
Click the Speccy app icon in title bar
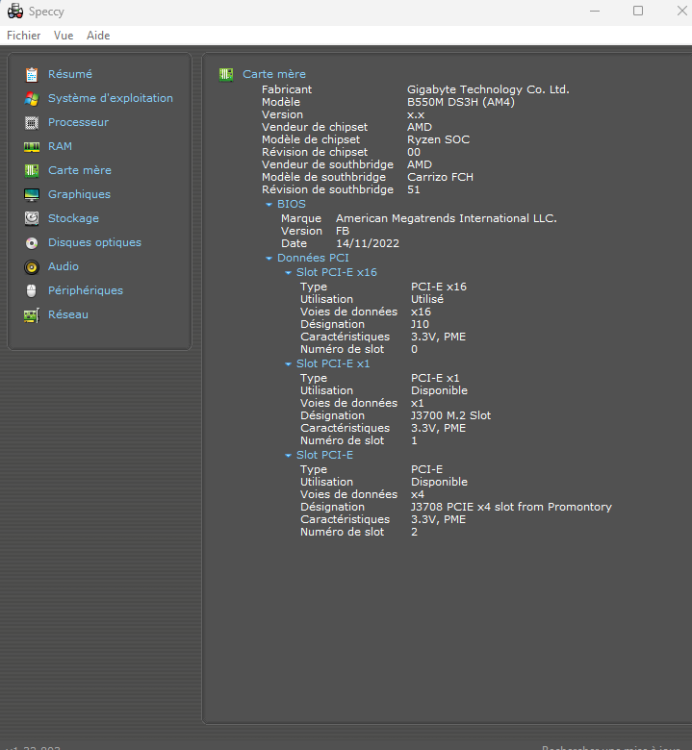[x=15, y=11]
